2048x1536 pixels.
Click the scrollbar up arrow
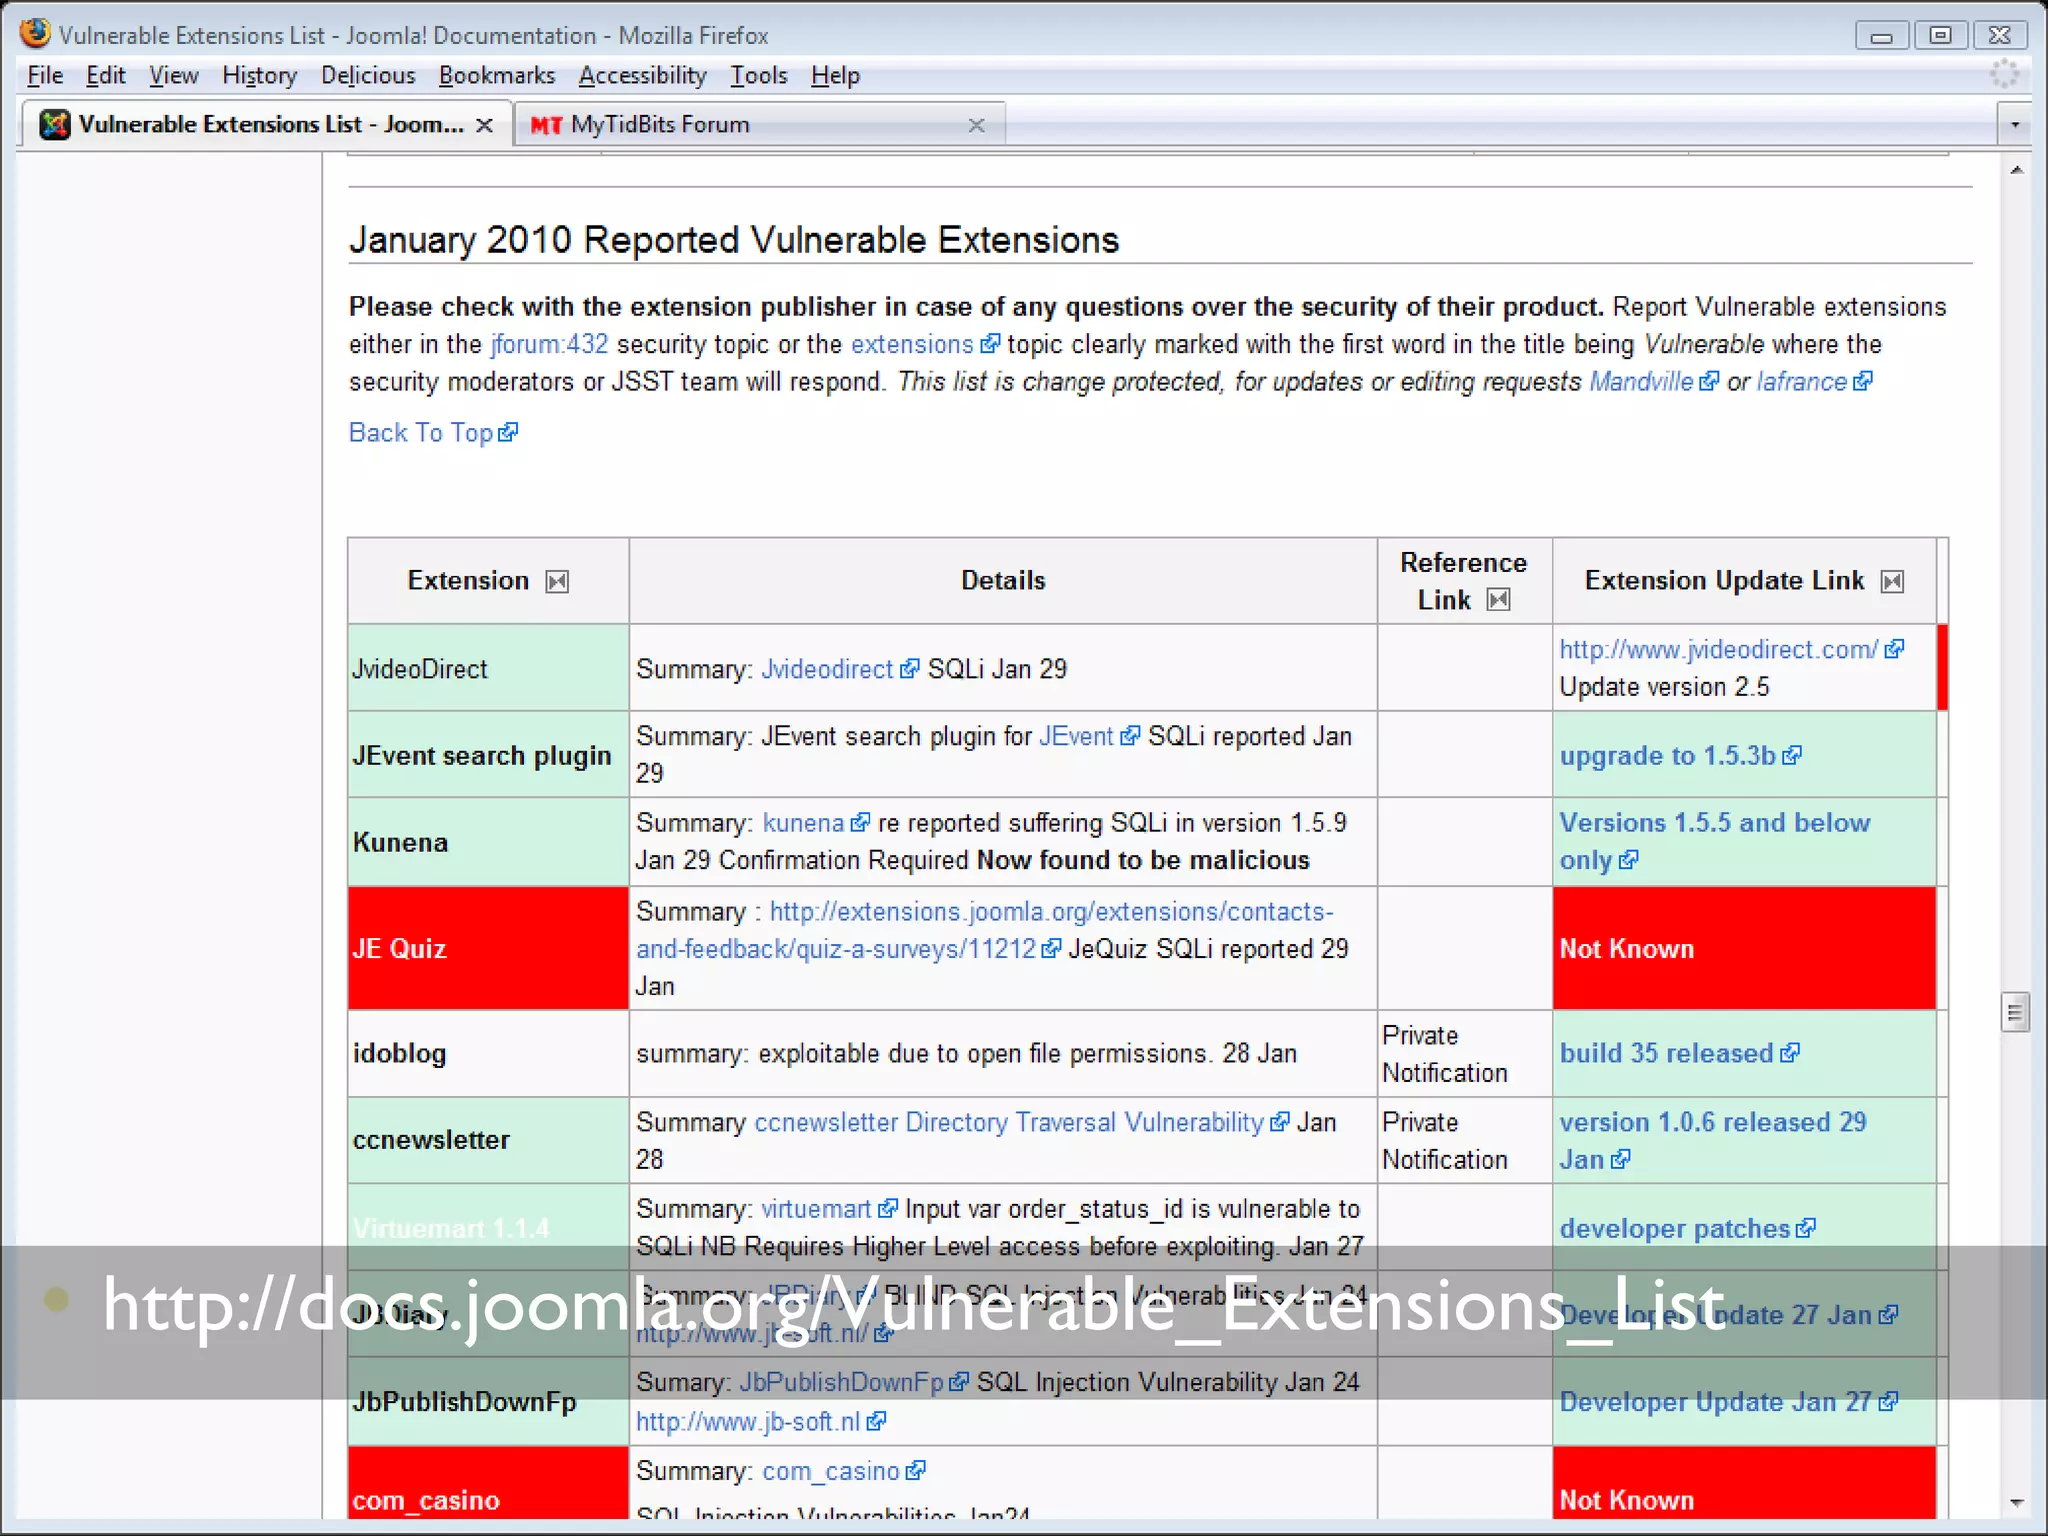[2017, 170]
